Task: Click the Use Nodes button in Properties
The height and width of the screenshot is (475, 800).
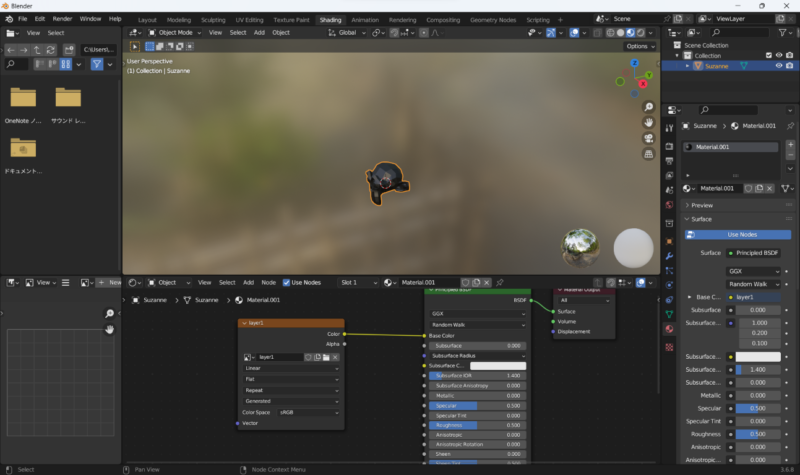Action: tap(738, 235)
